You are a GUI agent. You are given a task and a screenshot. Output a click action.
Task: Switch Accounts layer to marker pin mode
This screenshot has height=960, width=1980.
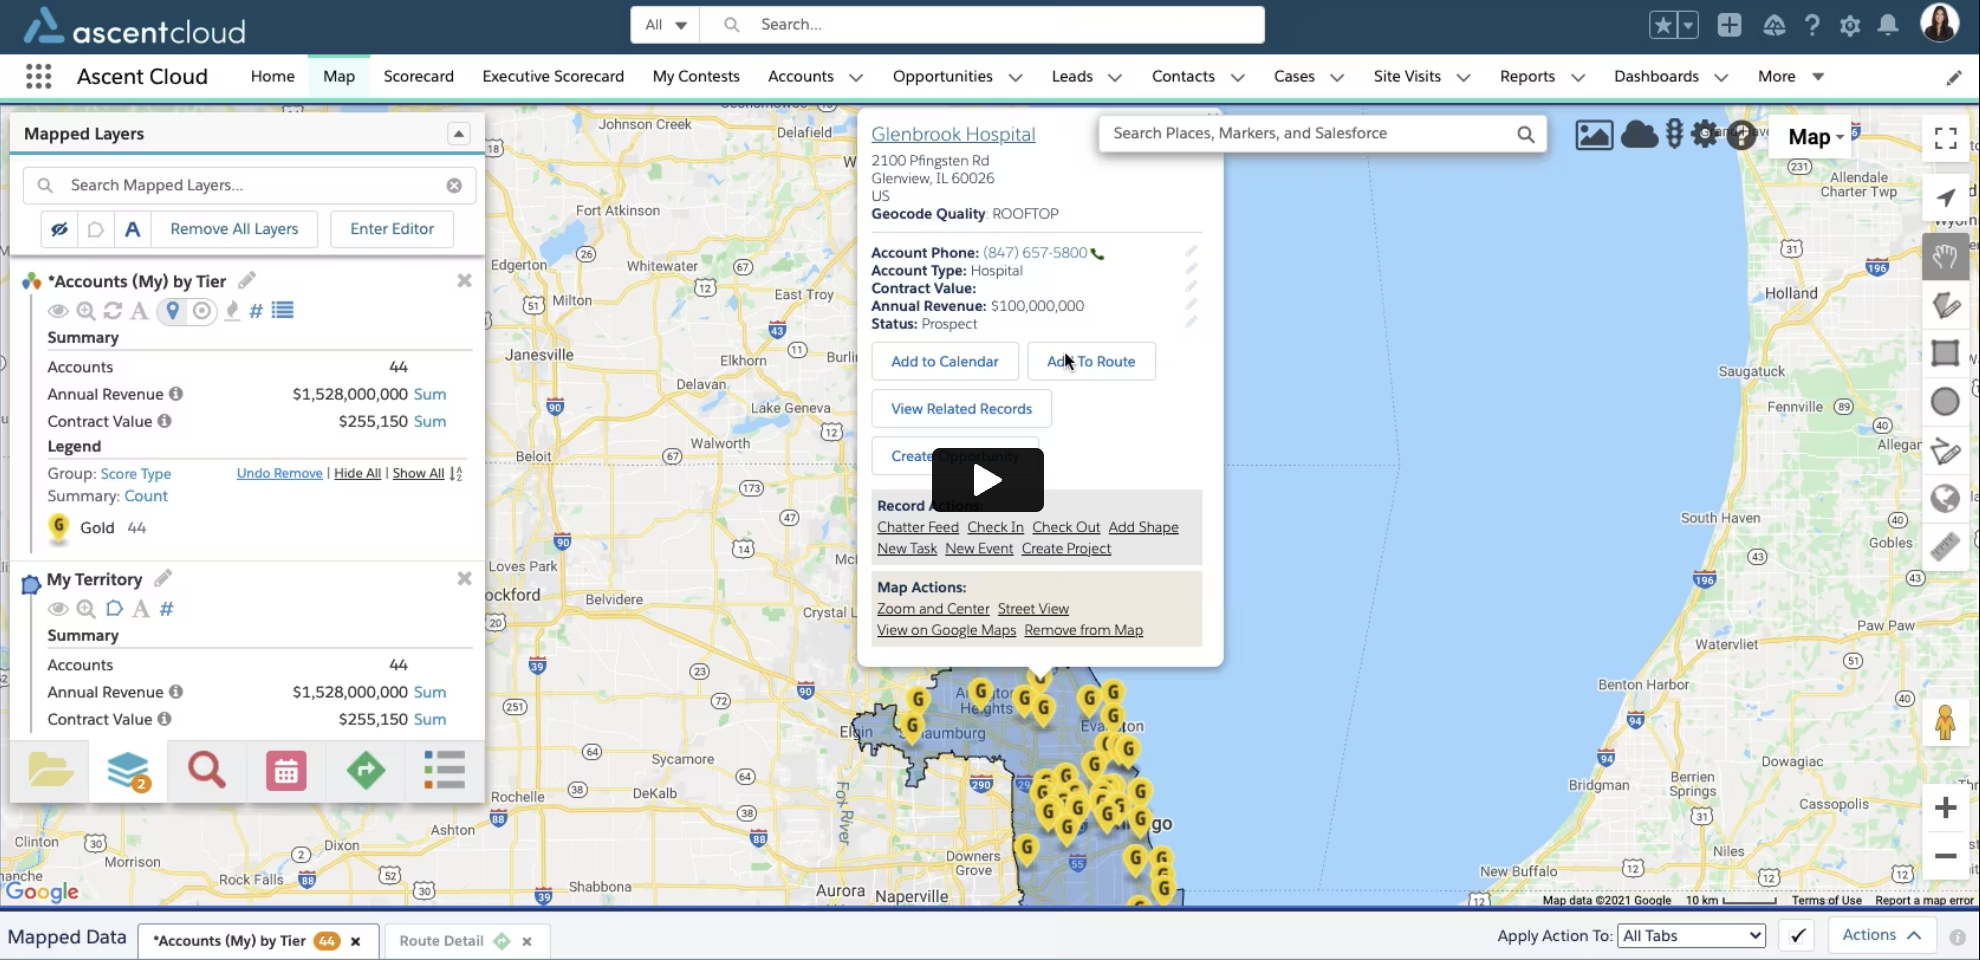(173, 311)
